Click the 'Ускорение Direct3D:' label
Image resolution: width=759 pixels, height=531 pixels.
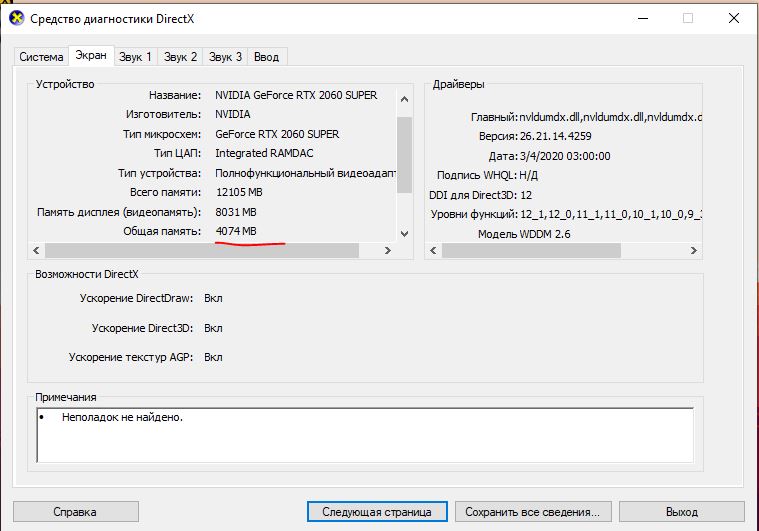(142, 328)
